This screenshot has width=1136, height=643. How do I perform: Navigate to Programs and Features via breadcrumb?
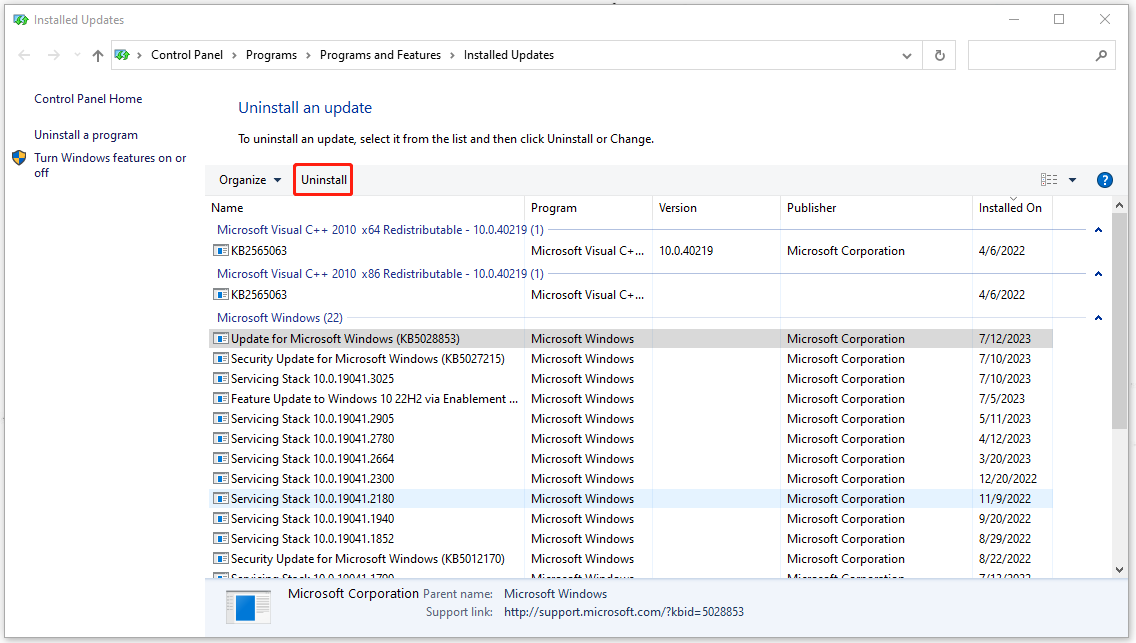coord(380,55)
